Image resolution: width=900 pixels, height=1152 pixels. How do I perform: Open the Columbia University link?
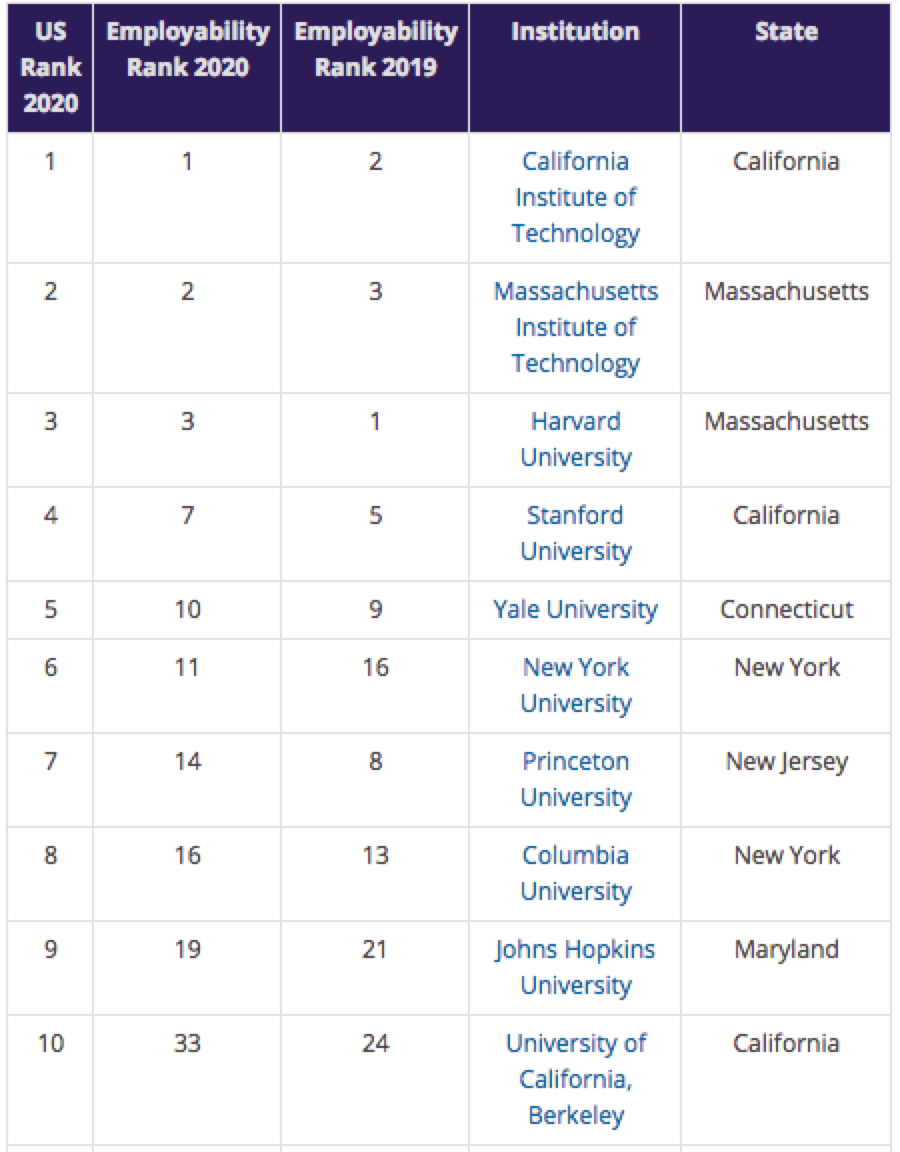click(x=575, y=873)
